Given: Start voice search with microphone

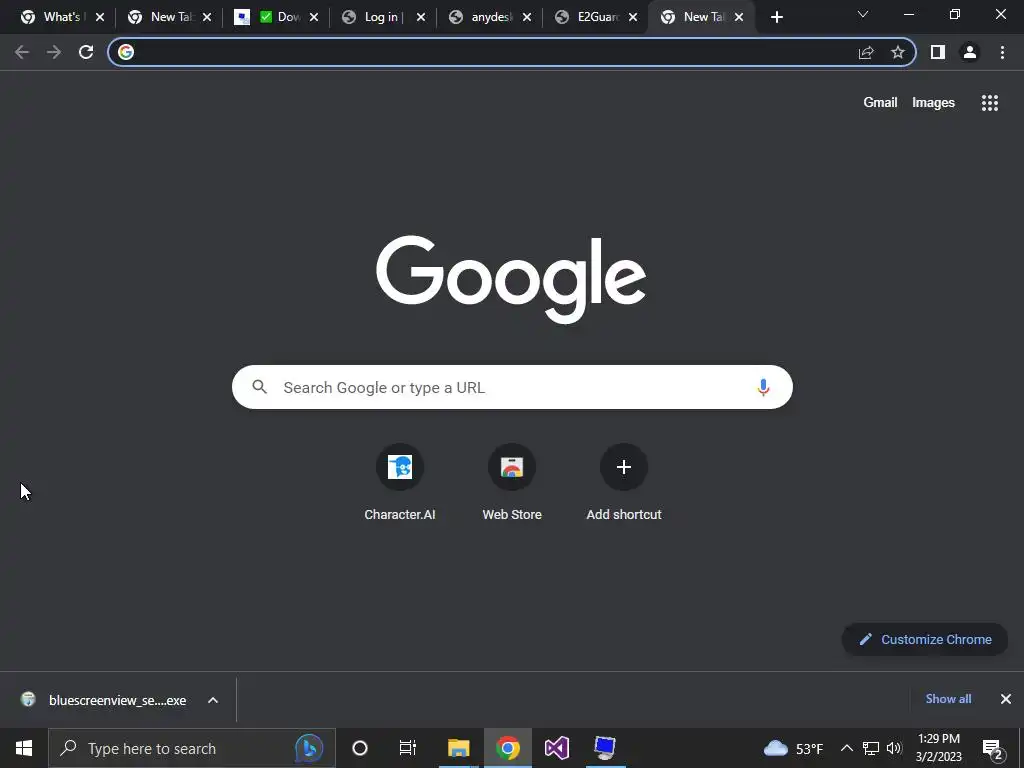Looking at the screenshot, I should (763, 387).
